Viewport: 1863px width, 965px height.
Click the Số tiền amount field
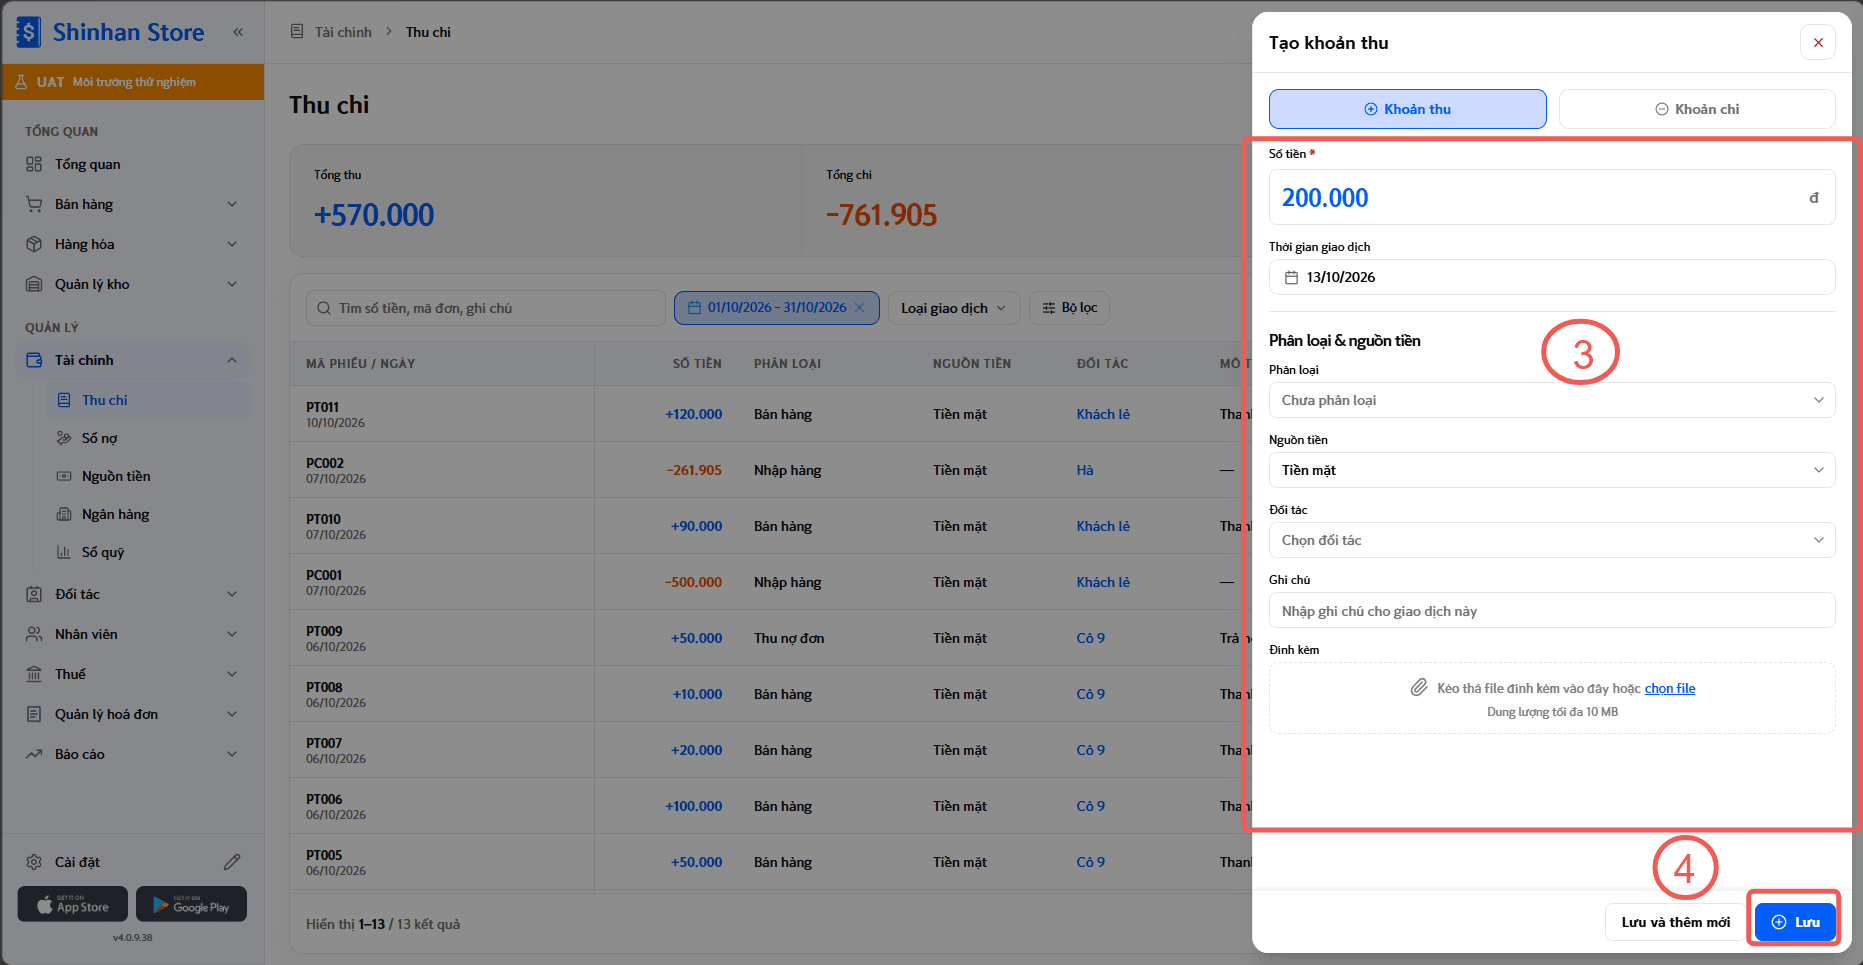(1552, 197)
